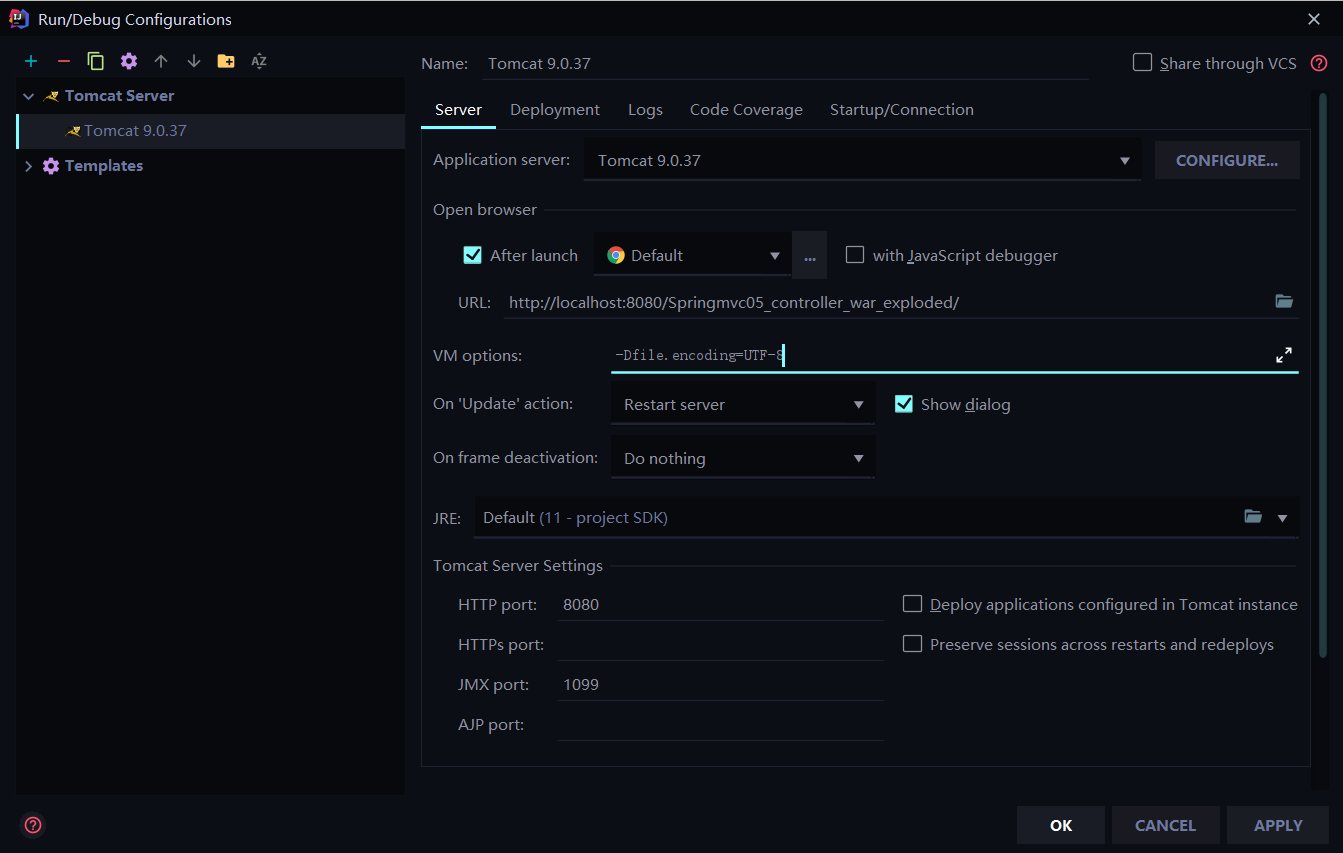Open On frame deactivation dropdown
This screenshot has width=1343, height=853.
pyautogui.click(x=743, y=458)
